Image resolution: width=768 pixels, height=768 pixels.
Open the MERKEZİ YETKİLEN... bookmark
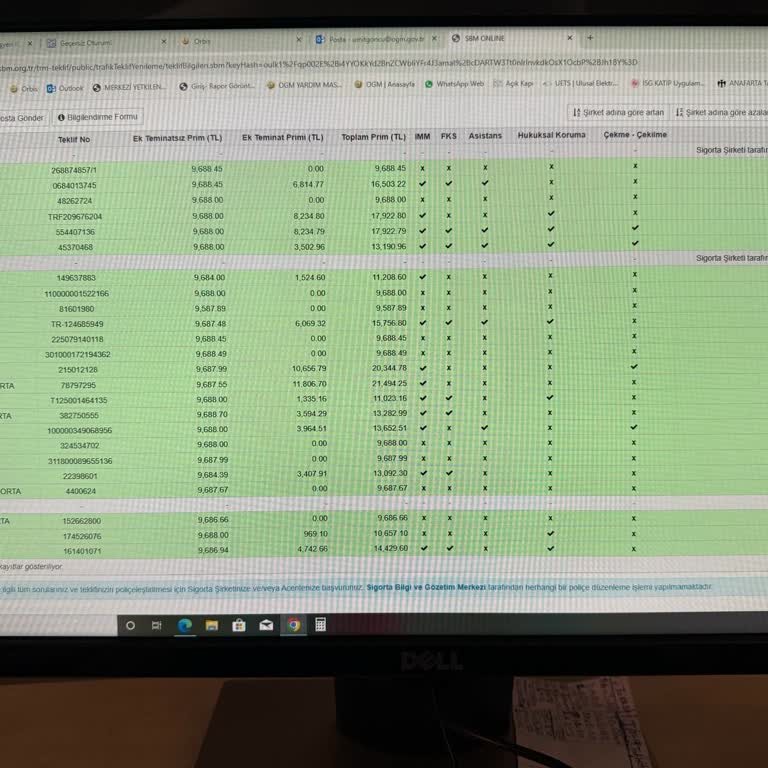[129, 87]
